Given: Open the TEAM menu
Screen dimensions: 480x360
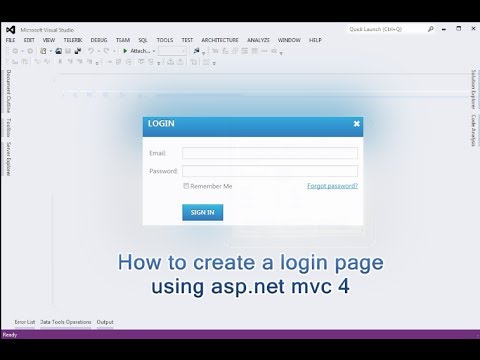Looking at the screenshot, I should point(123,40).
